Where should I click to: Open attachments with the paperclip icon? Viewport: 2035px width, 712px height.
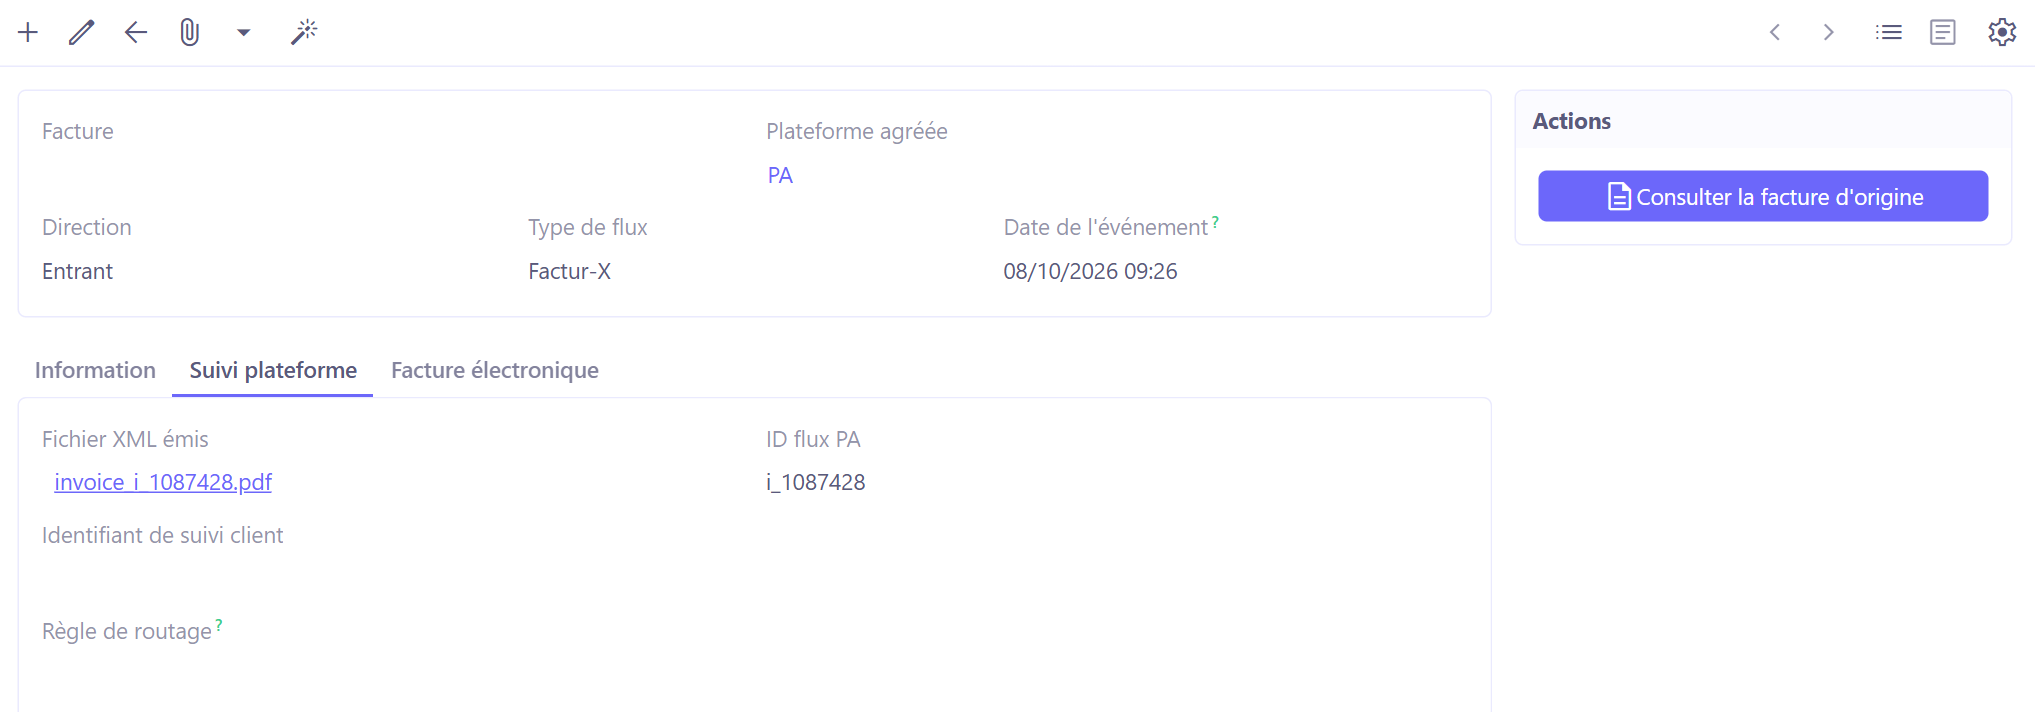(x=190, y=32)
